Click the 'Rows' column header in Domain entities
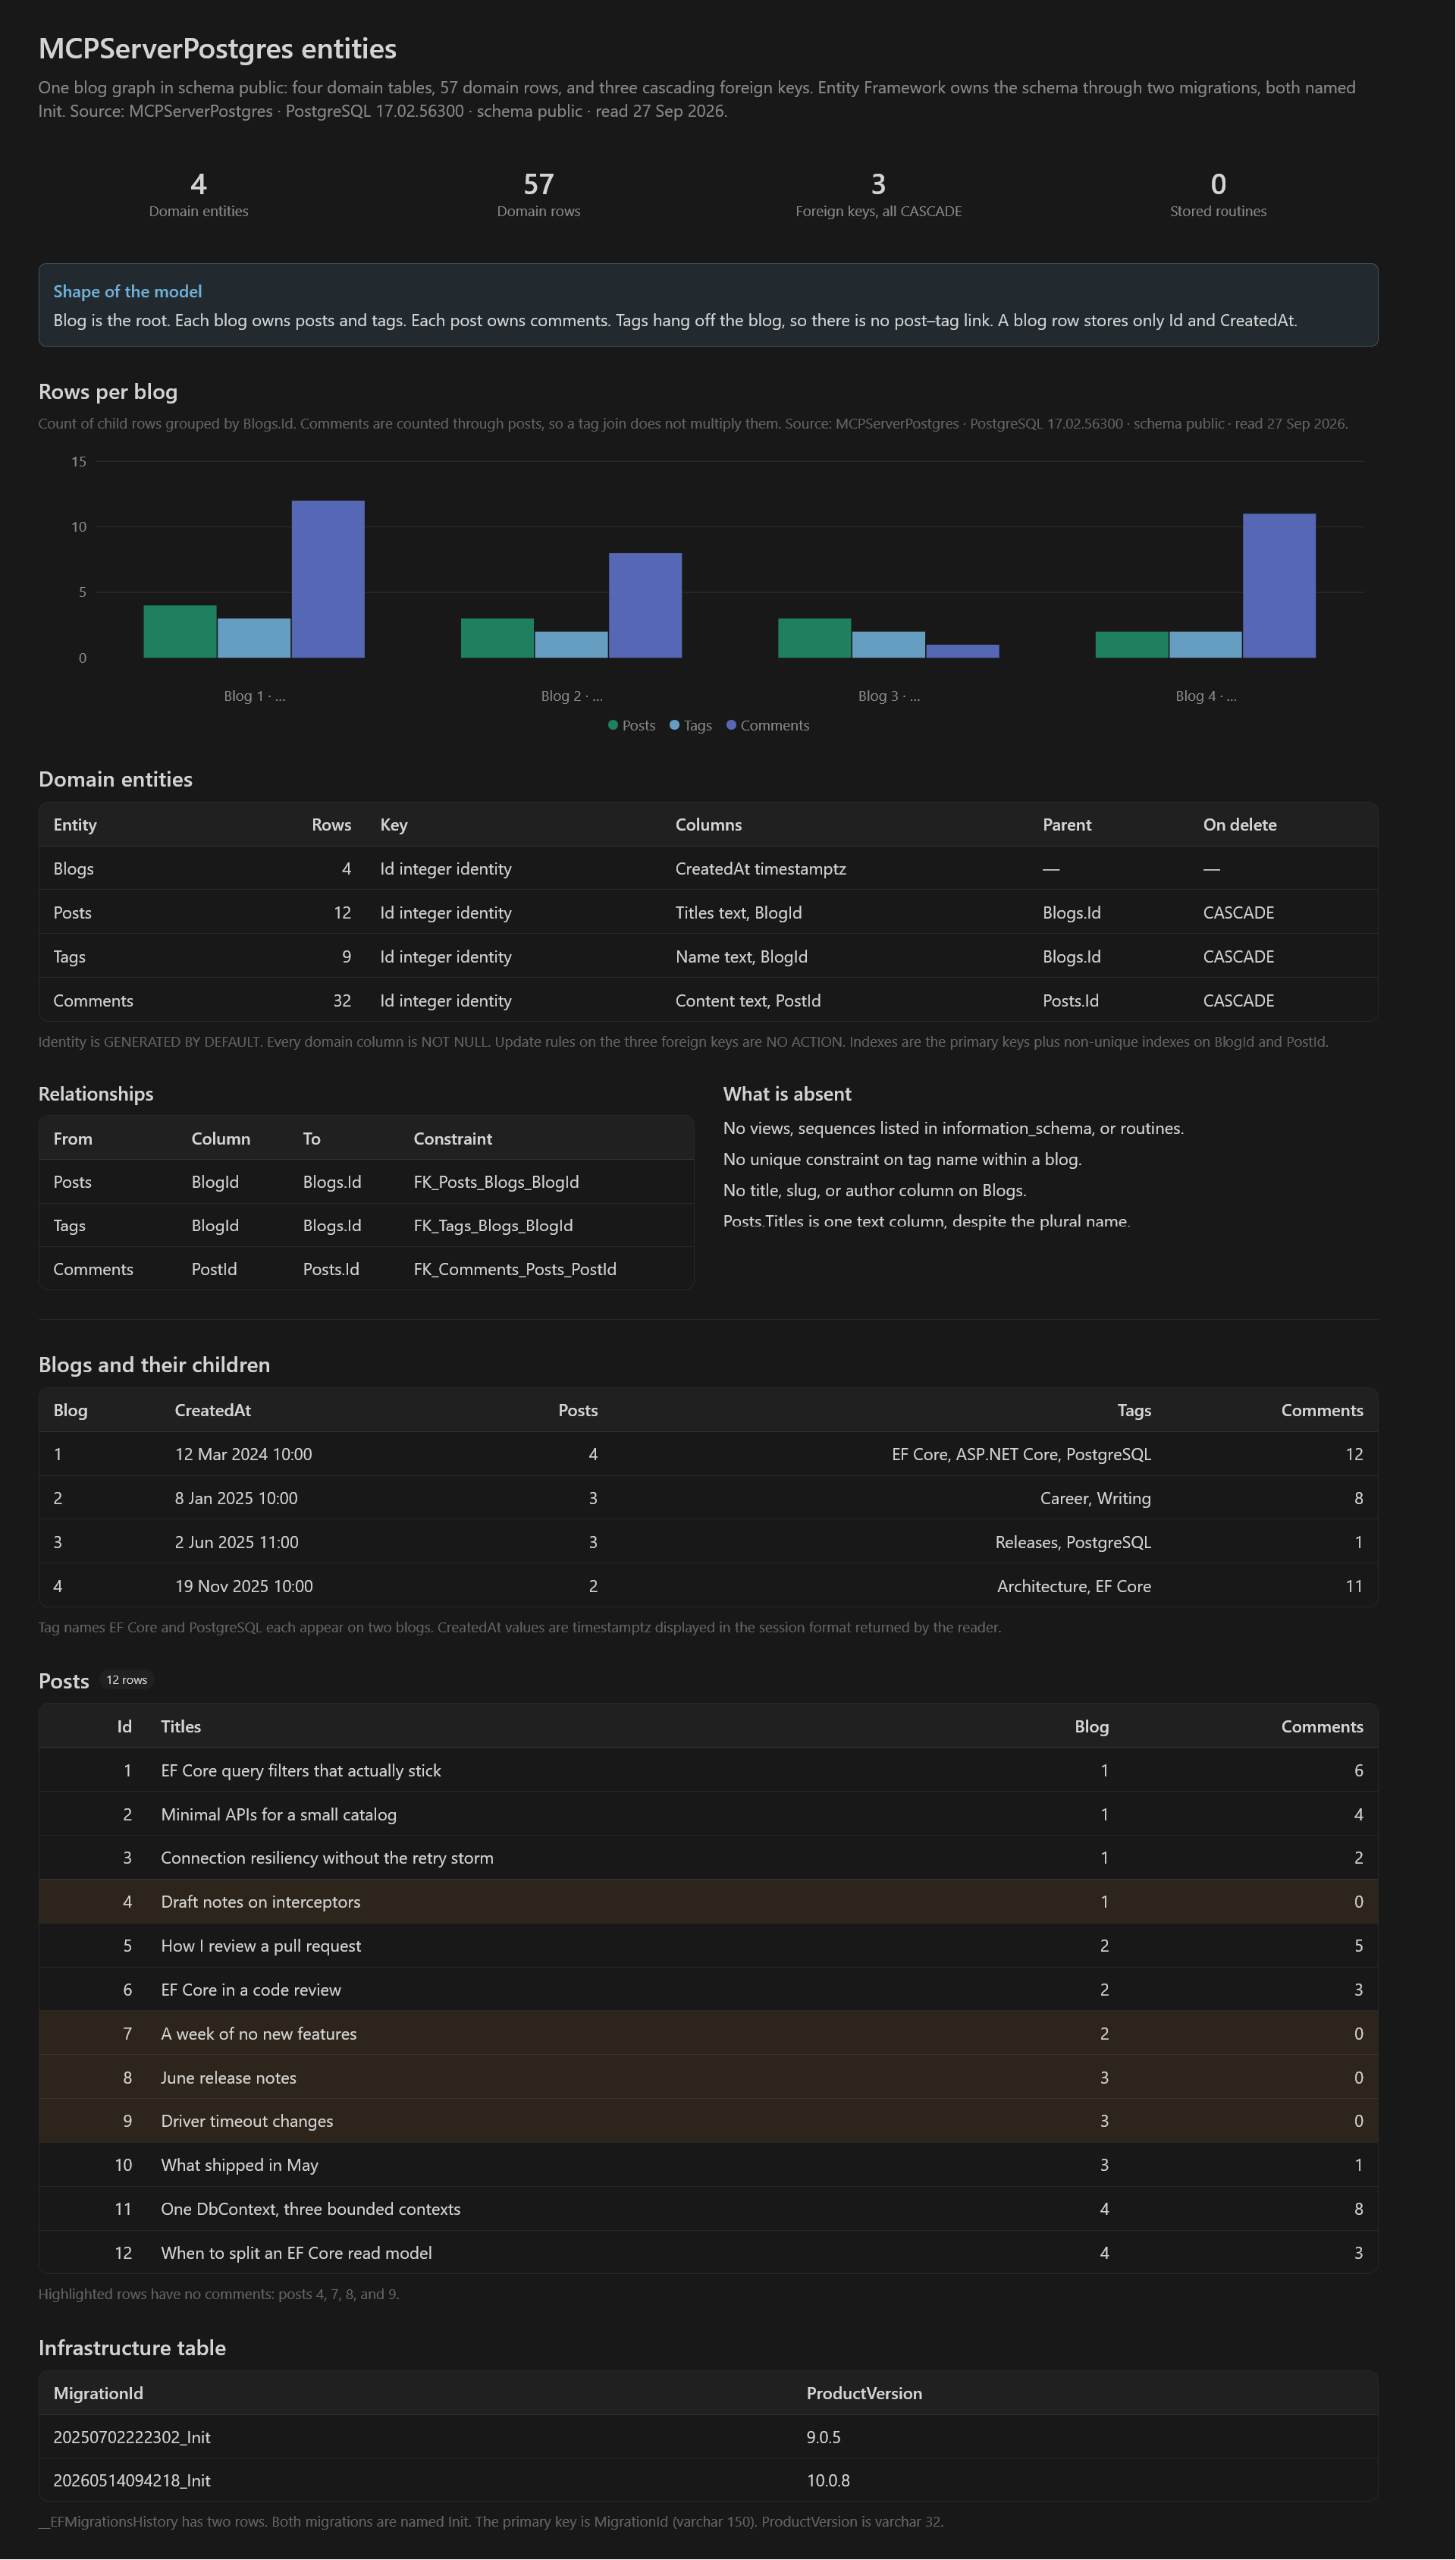1456x2560 pixels. coord(331,825)
